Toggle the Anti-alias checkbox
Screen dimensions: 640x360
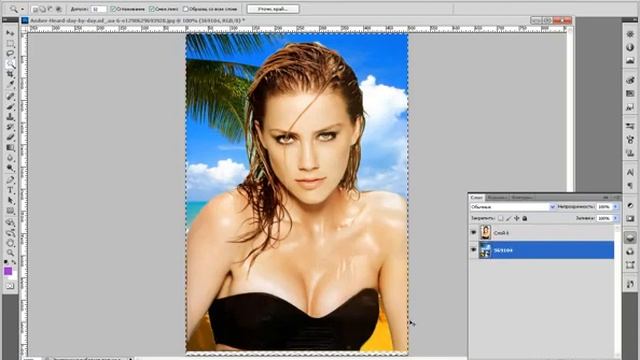click(x=113, y=9)
